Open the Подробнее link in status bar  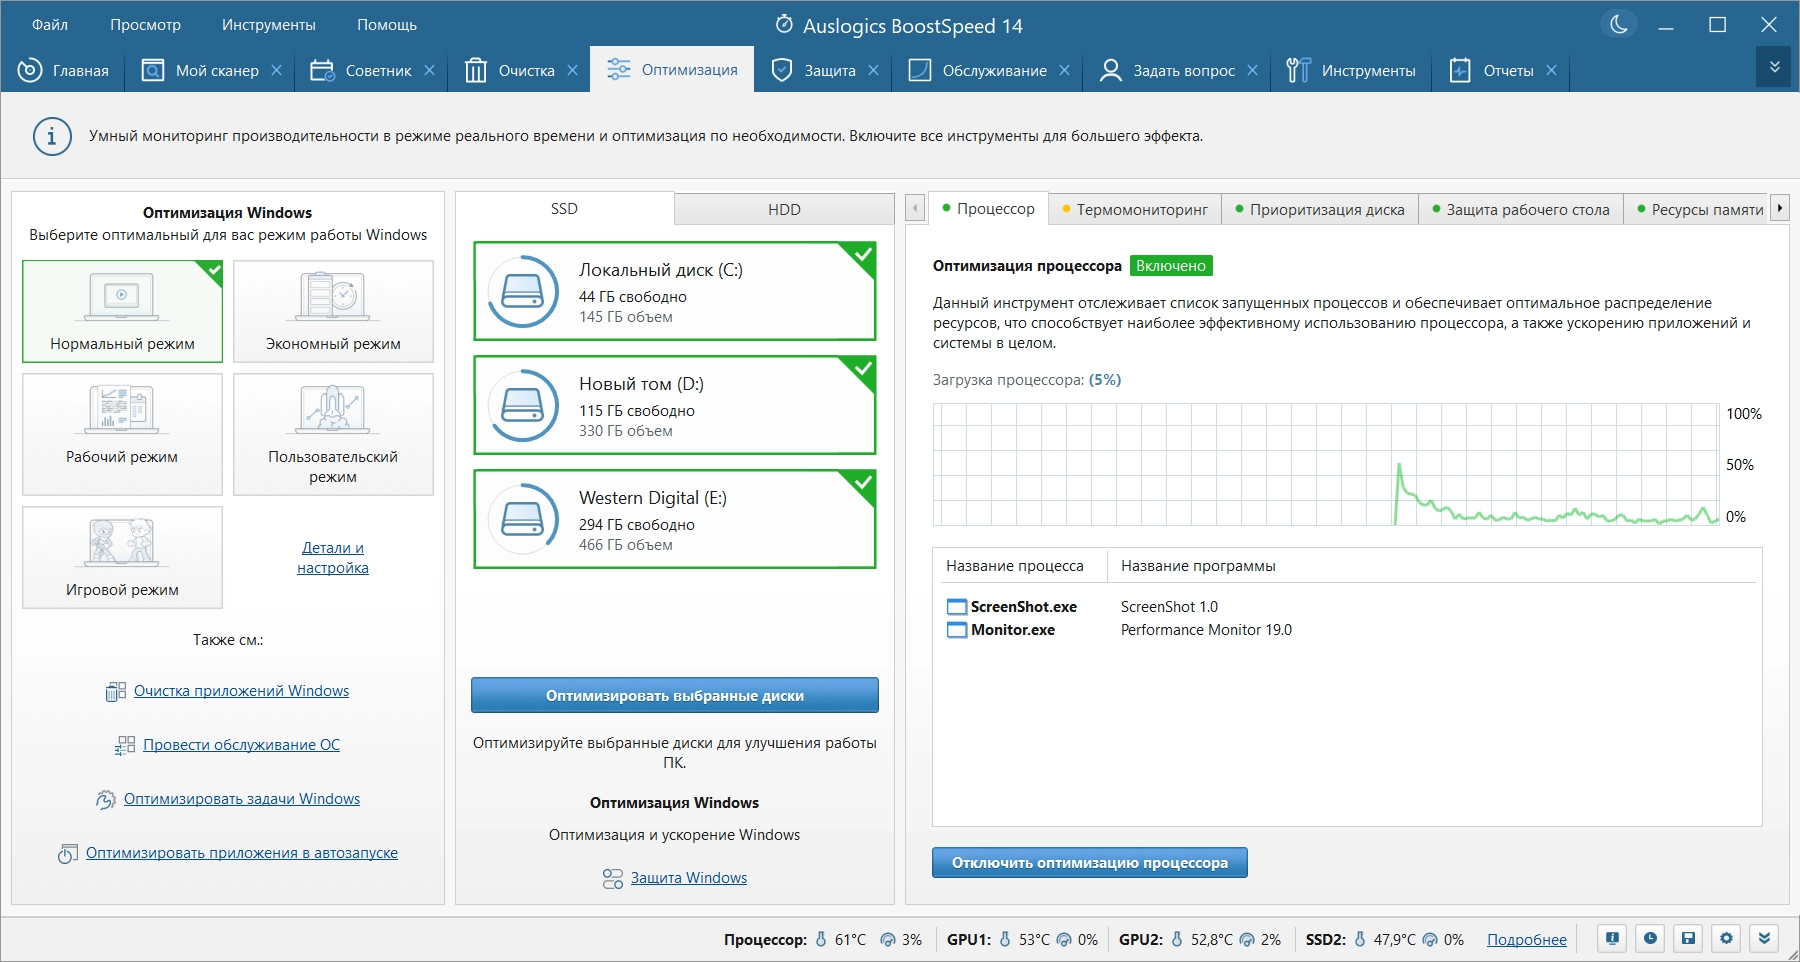[1527, 939]
